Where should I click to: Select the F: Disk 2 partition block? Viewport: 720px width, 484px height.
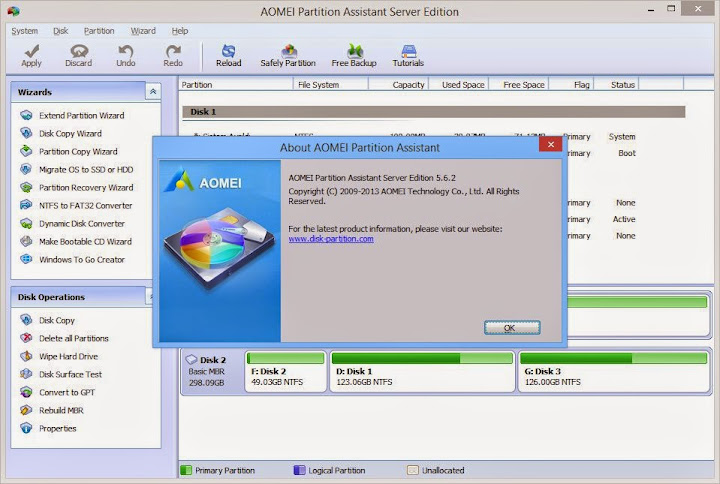[x=286, y=372]
